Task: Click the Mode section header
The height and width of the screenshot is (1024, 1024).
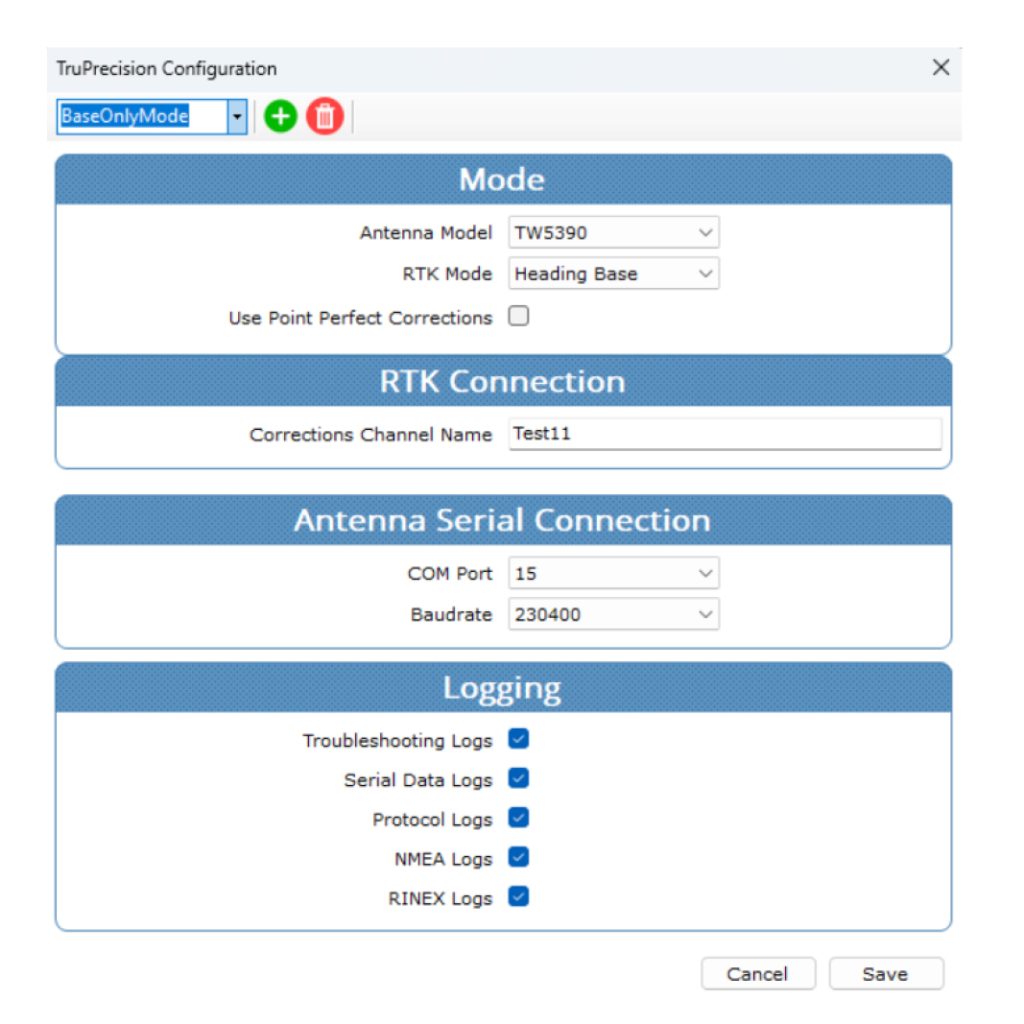Action: click(x=502, y=180)
